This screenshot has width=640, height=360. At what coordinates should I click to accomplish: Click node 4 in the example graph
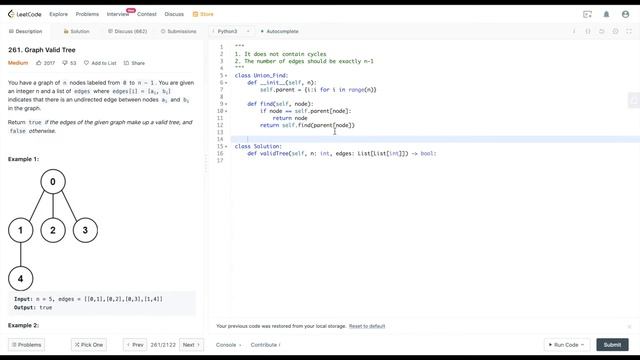[20, 279]
